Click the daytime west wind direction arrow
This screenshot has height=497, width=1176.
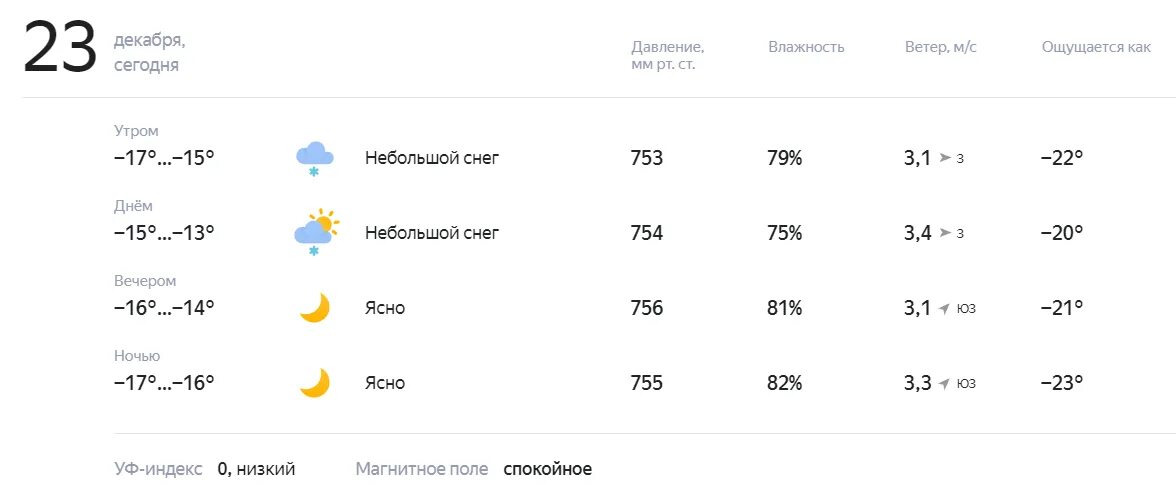(x=945, y=233)
